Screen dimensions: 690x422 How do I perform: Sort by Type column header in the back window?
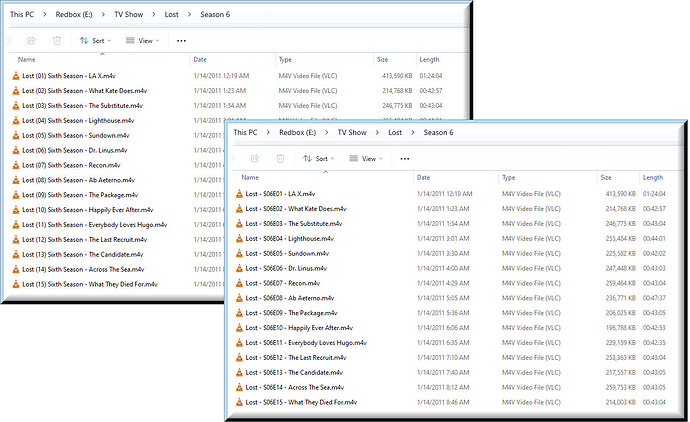click(285, 59)
